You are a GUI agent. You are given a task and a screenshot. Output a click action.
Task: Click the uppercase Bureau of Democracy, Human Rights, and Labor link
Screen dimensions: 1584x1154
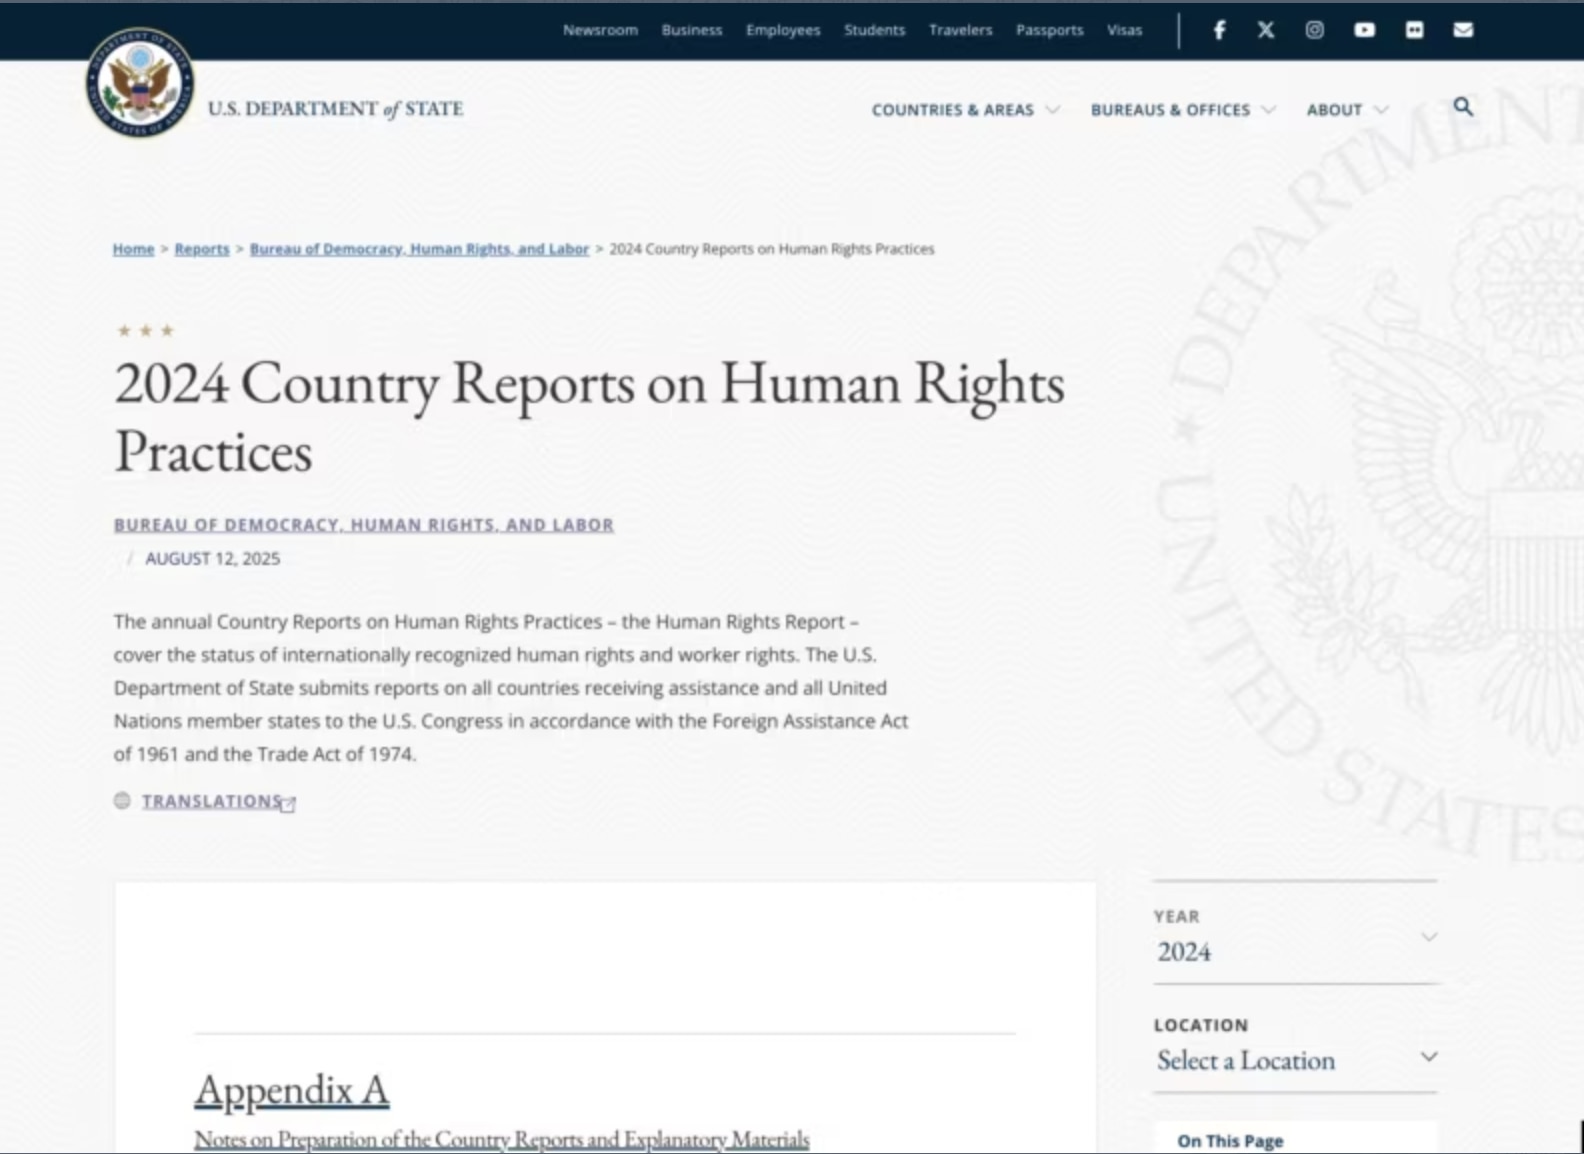(364, 524)
